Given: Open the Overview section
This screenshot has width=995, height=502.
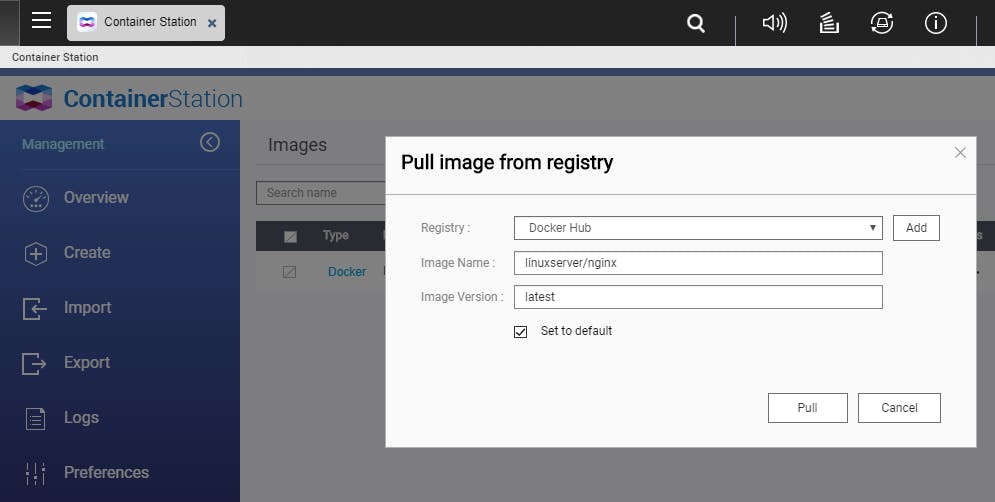Looking at the screenshot, I should point(96,198).
